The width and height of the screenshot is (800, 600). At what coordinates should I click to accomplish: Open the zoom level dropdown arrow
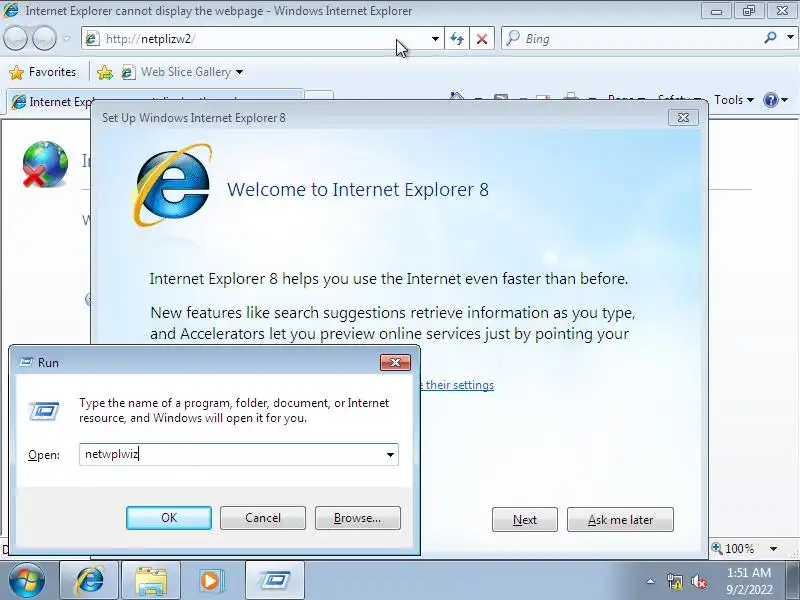(x=773, y=549)
